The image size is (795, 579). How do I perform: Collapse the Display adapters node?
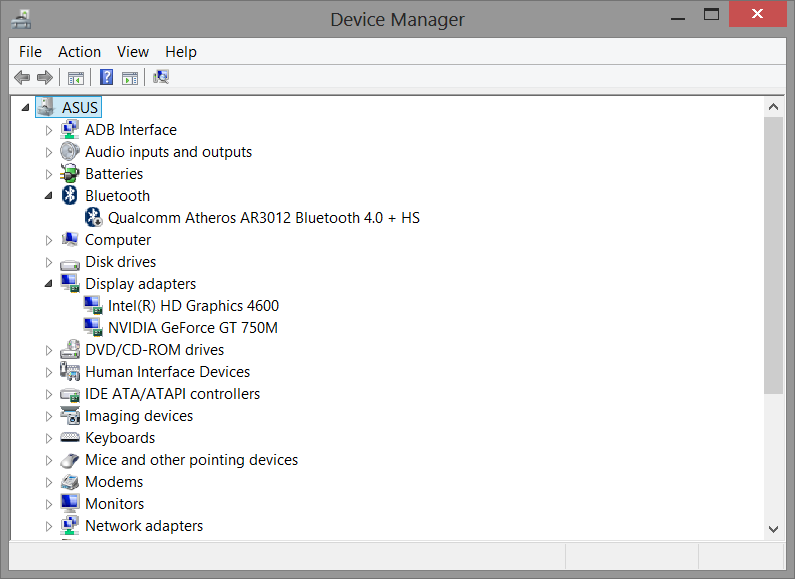49,283
